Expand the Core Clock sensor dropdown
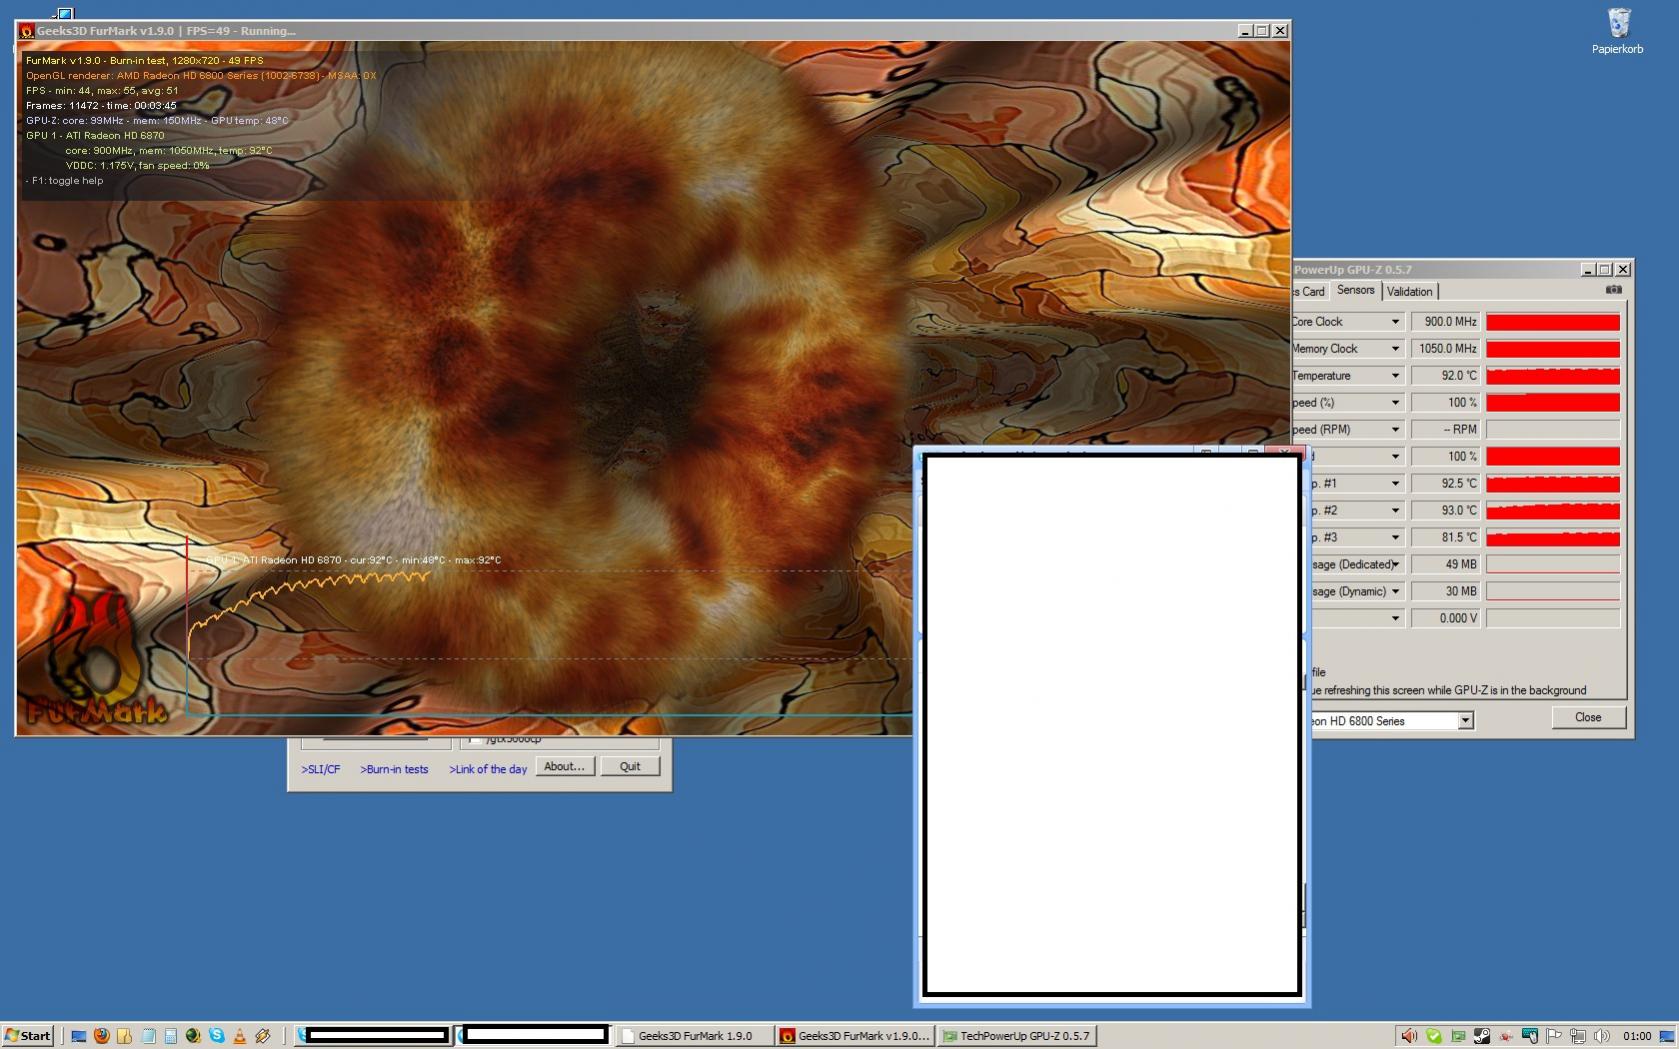This screenshot has height=1049, width=1679. click(x=1395, y=322)
